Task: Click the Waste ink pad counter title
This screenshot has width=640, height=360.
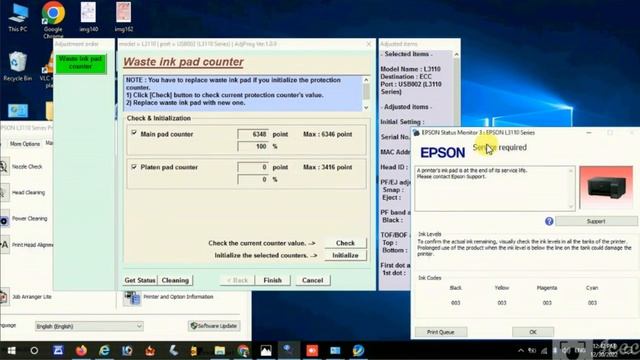Action: tap(183, 62)
